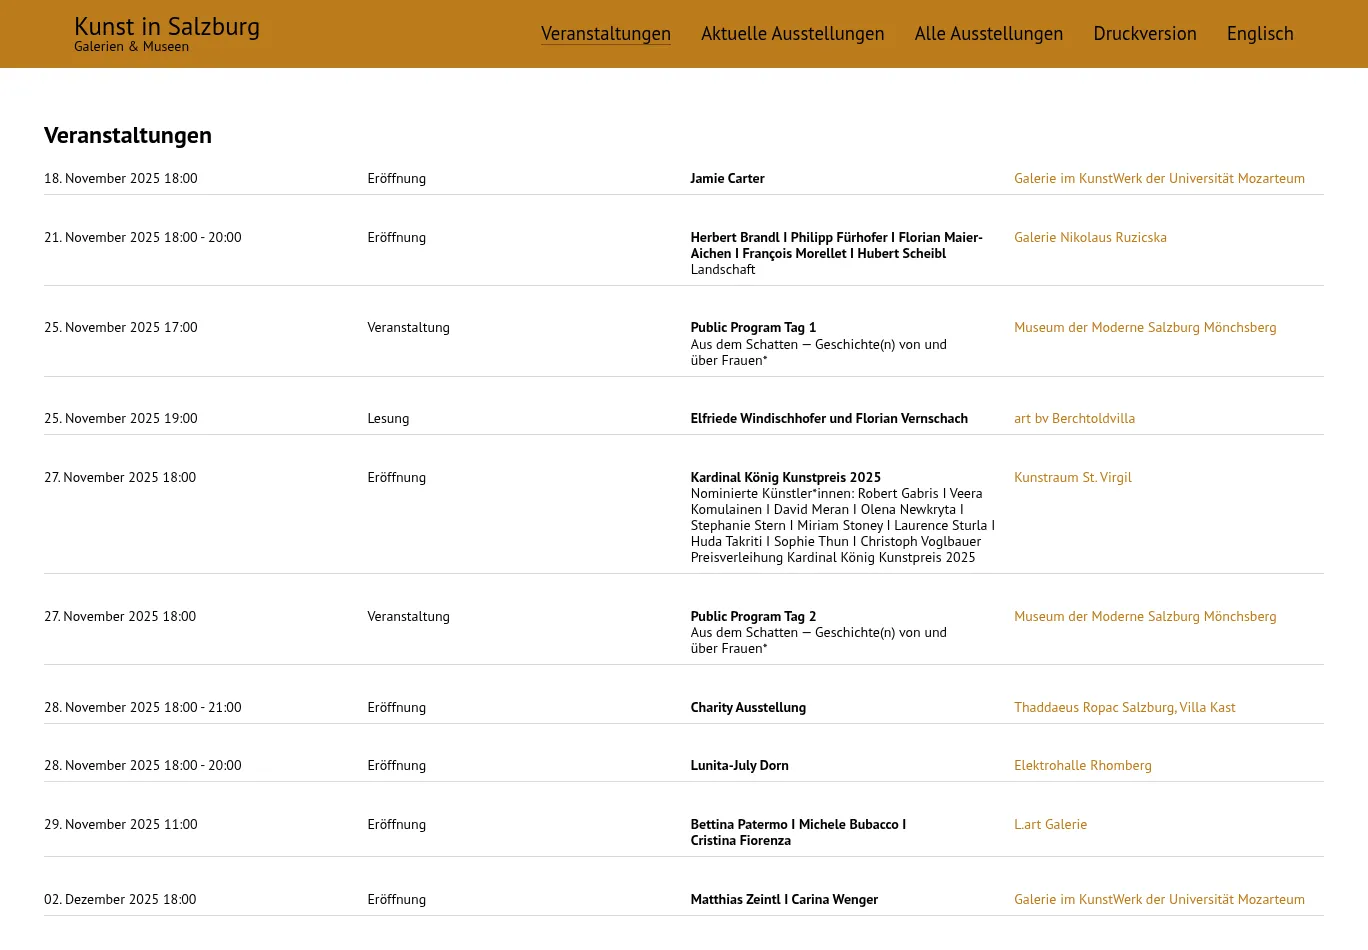The width and height of the screenshot is (1368, 950).
Task: Open the Druckversion print view
Action: tap(1144, 34)
